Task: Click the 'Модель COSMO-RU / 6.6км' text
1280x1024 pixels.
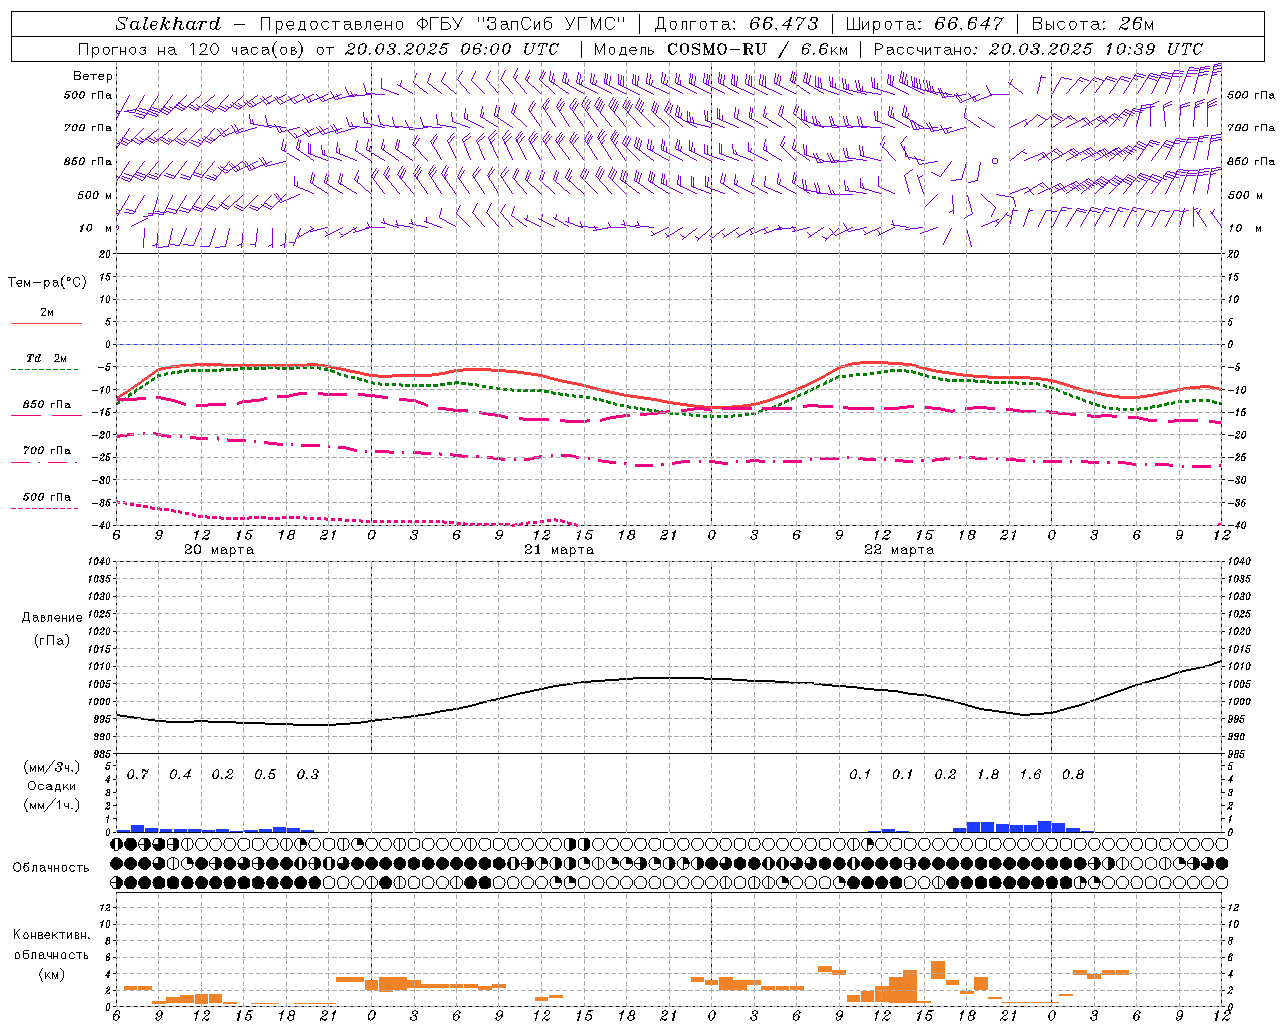Action: pos(720,49)
